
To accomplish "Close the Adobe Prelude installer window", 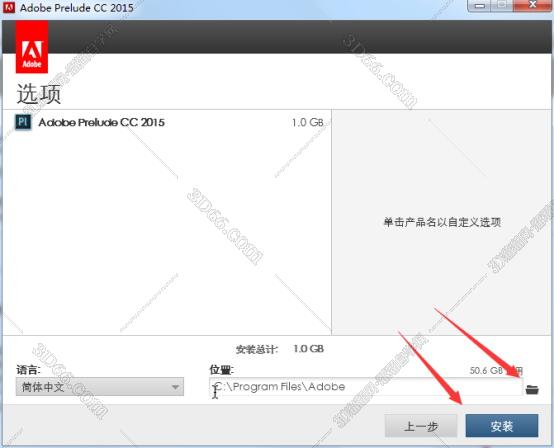I will click(x=532, y=5).
